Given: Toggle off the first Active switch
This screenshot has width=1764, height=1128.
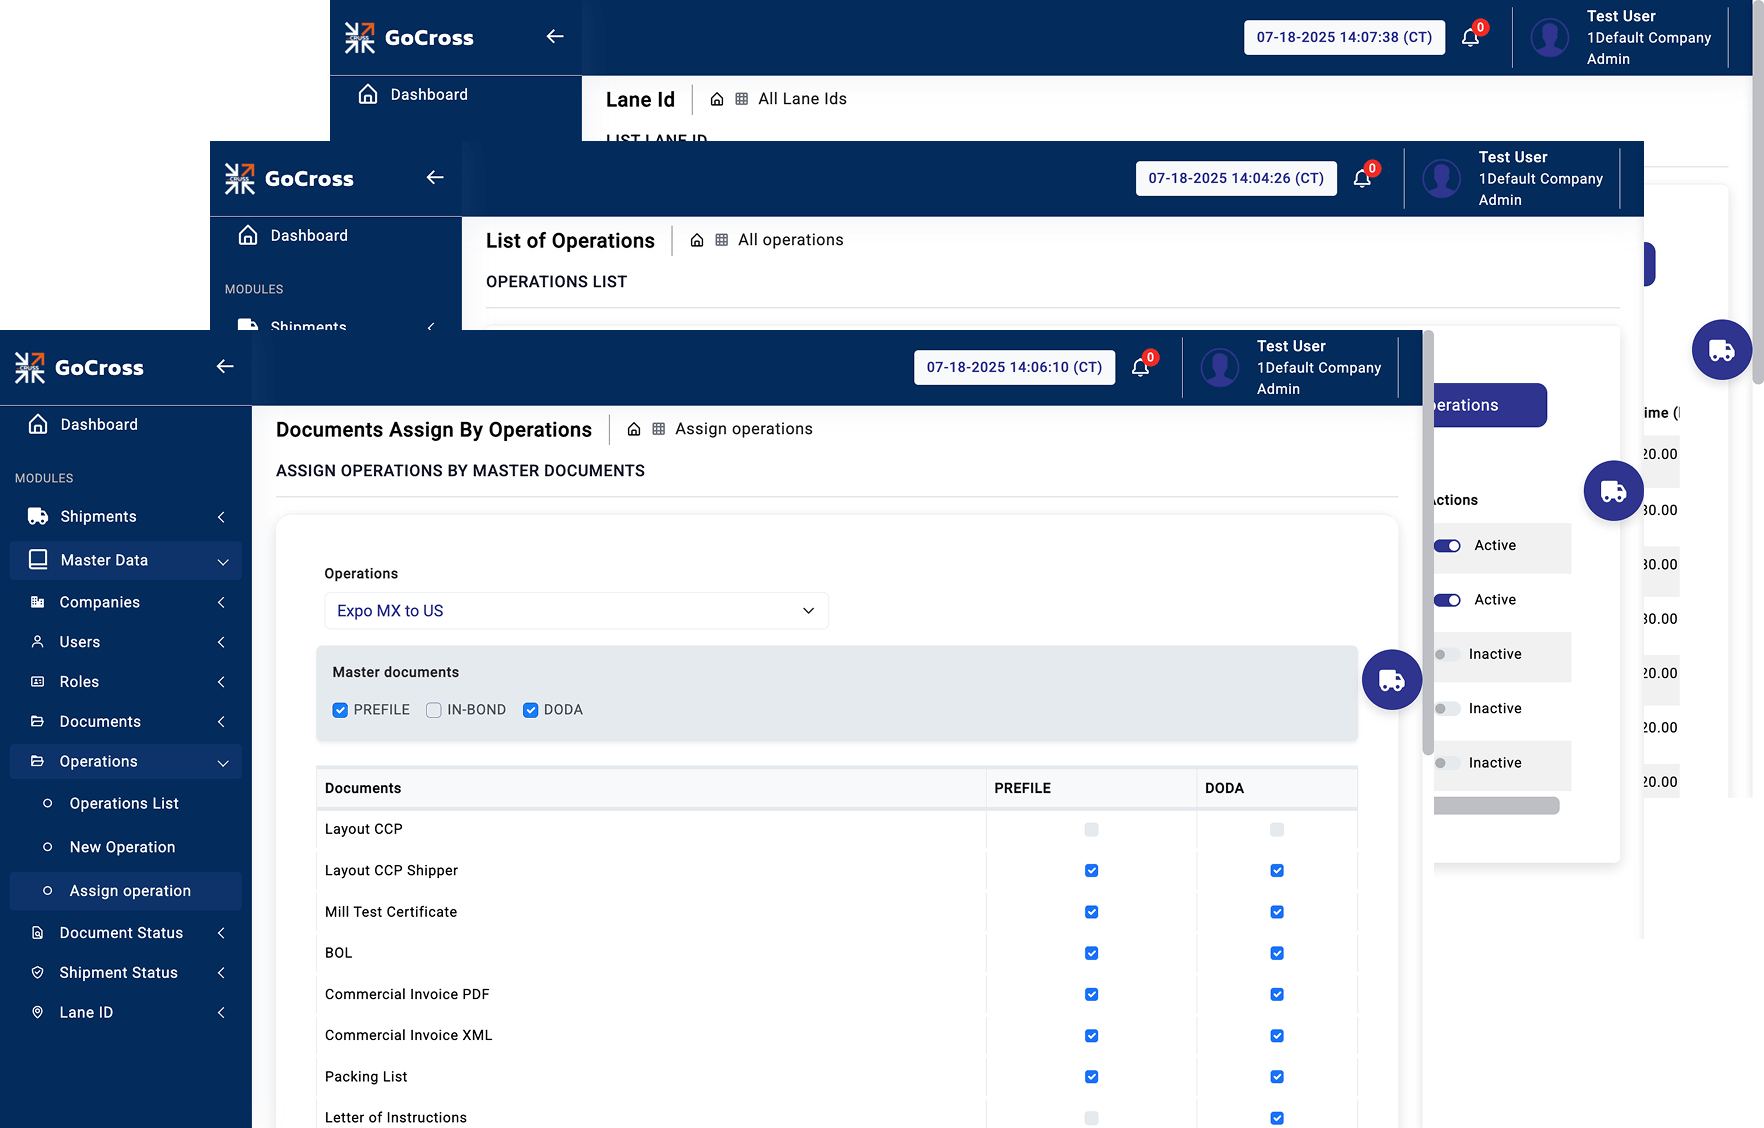Looking at the screenshot, I should coord(1447,546).
